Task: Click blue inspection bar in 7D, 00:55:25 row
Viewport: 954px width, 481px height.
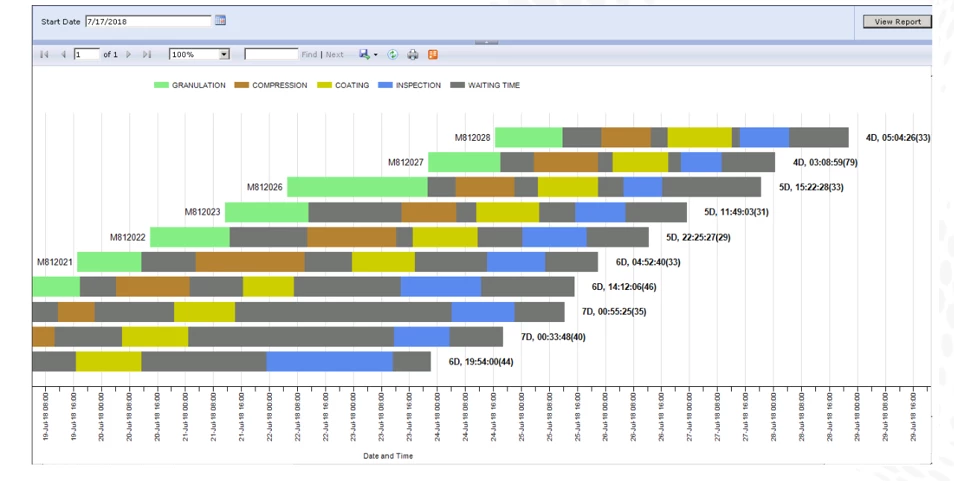Action: click(483, 311)
